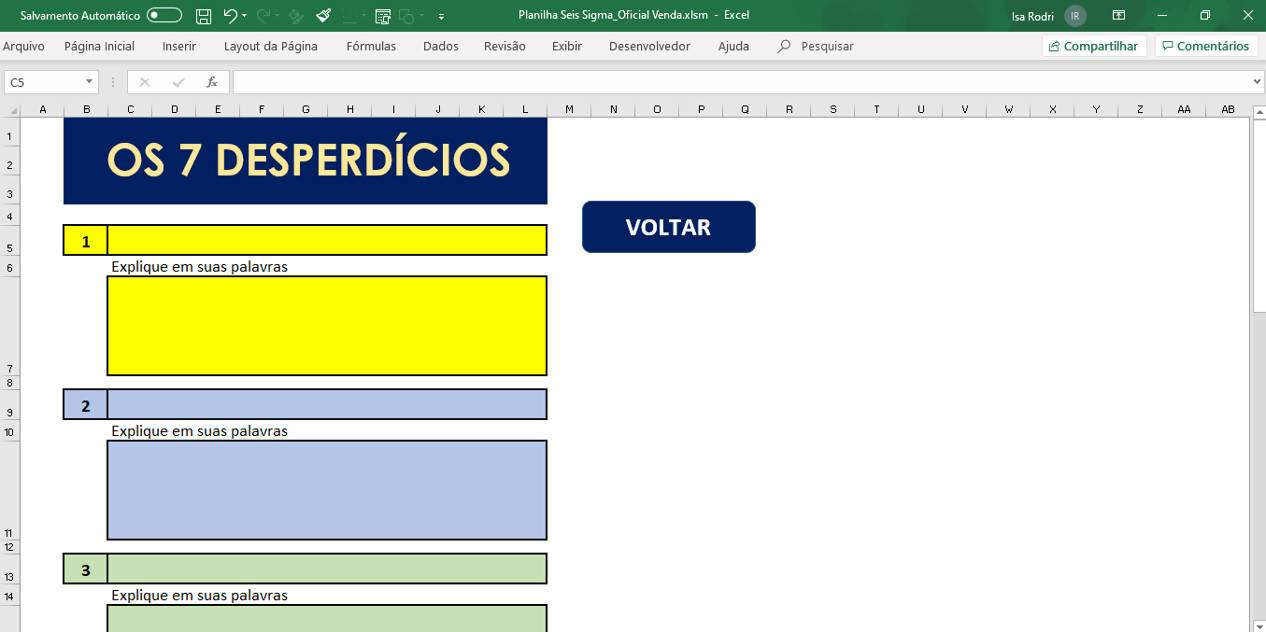Click the Save icon in quick access toolbar

(203, 16)
